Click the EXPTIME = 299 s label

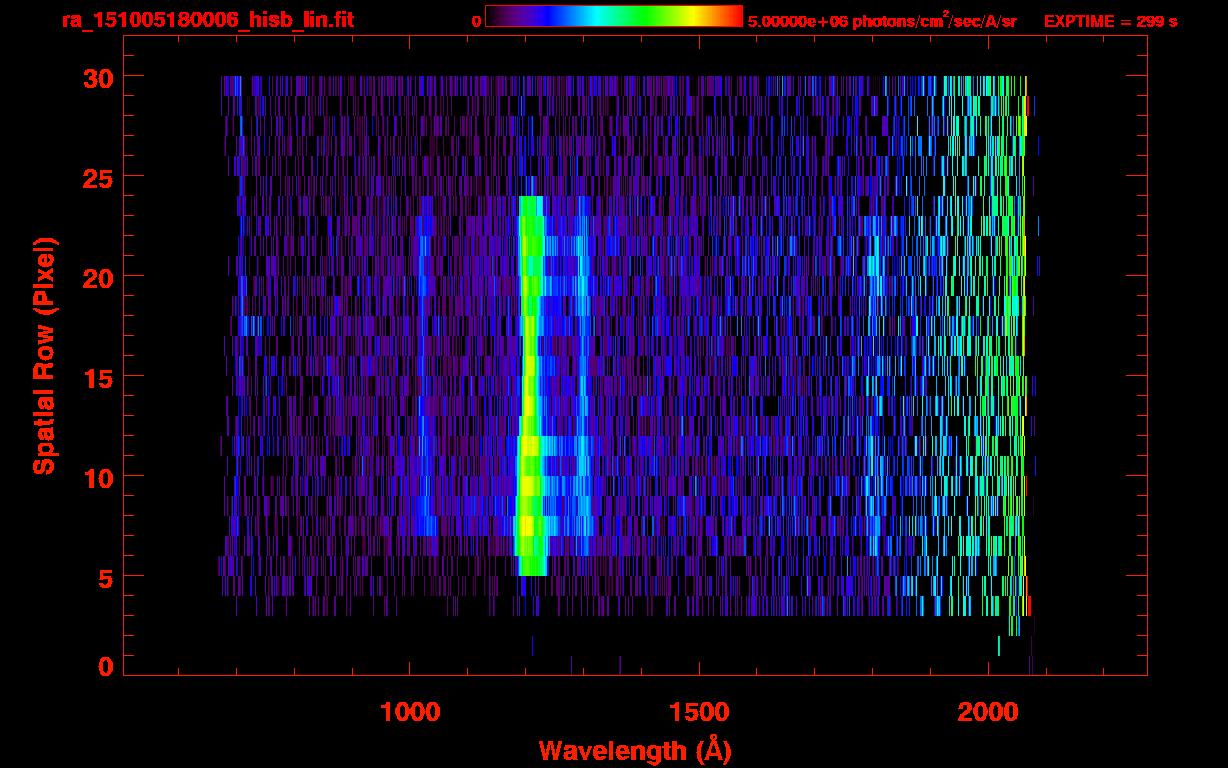tap(1109, 21)
